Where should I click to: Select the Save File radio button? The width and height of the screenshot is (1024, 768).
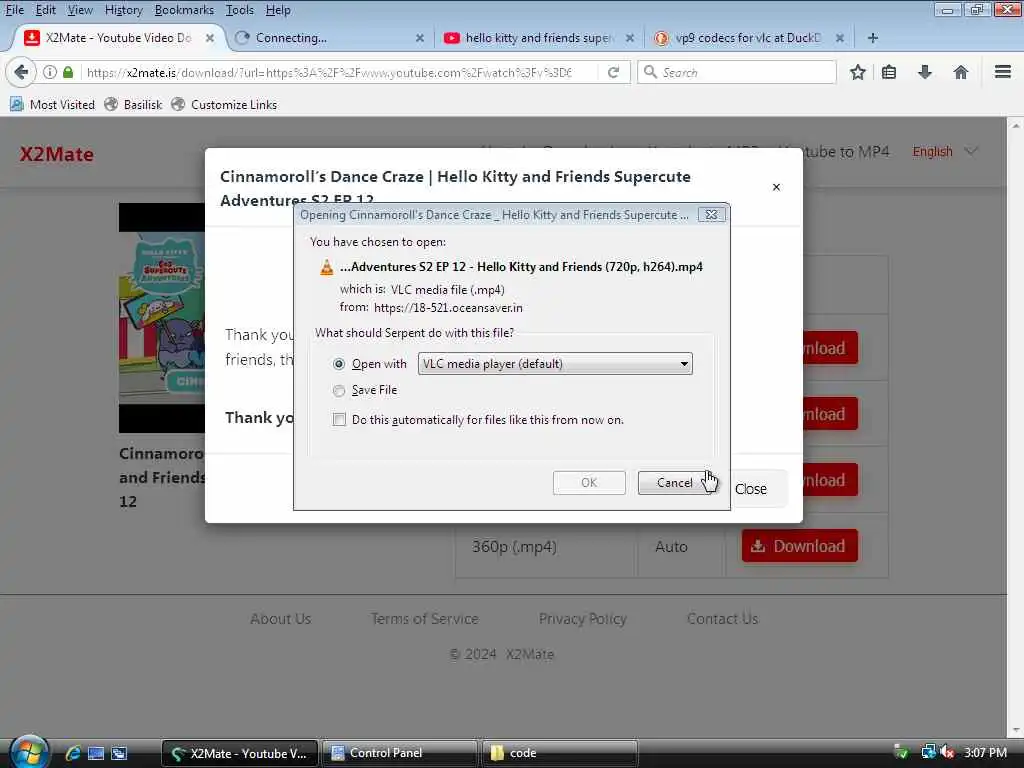click(339, 391)
